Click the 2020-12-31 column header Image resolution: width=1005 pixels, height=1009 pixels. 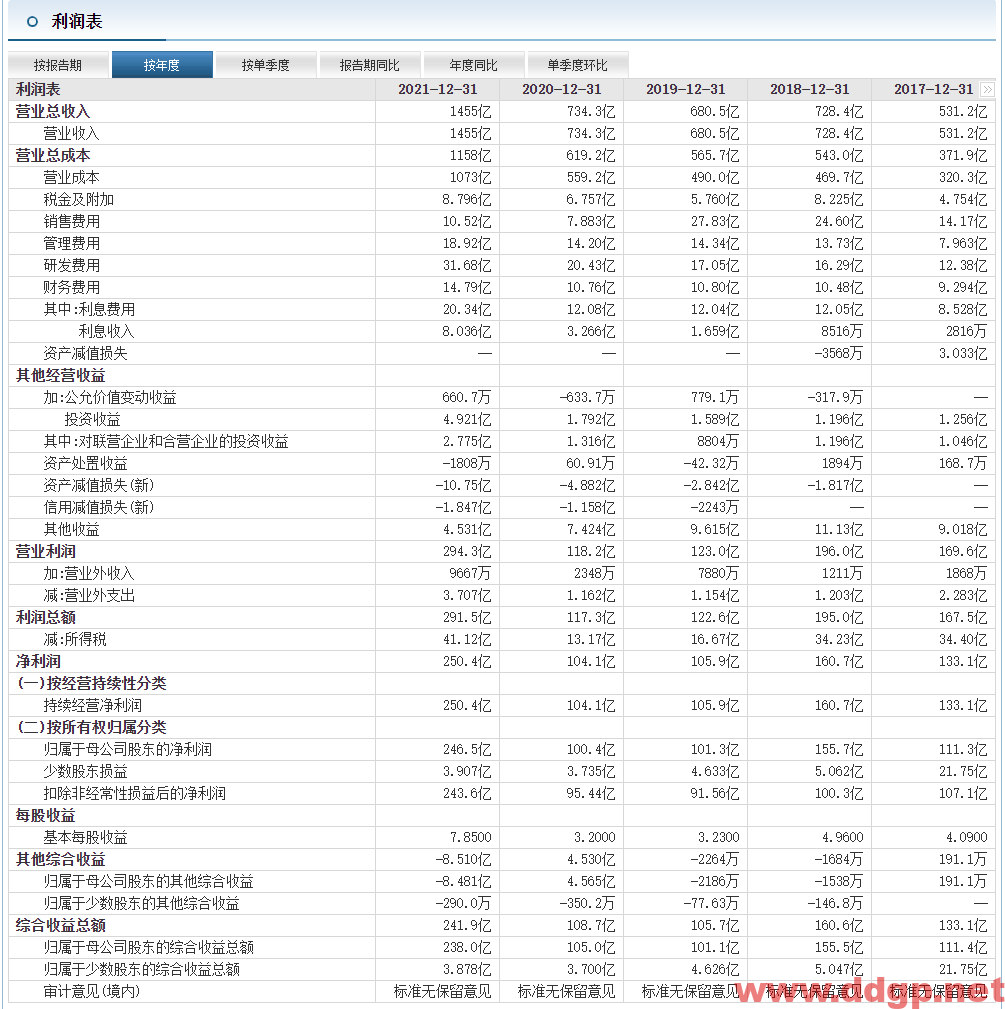[x=562, y=89]
